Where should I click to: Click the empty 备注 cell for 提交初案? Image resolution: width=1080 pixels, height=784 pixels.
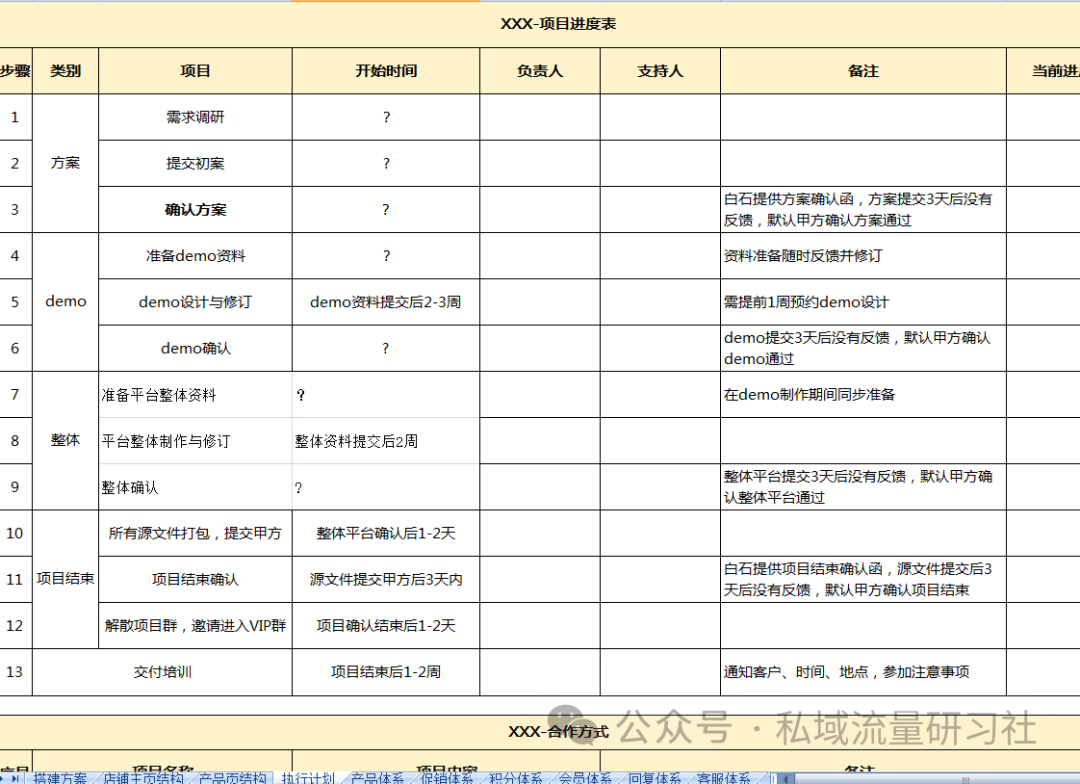point(864,163)
